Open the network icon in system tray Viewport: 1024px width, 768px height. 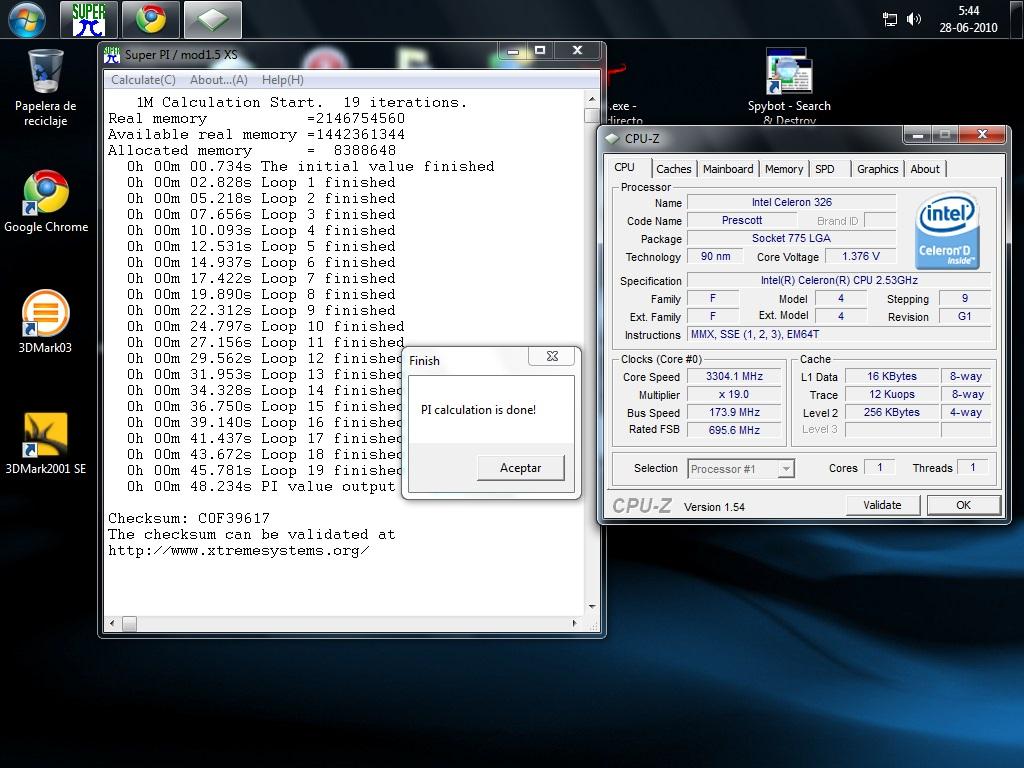click(889, 20)
